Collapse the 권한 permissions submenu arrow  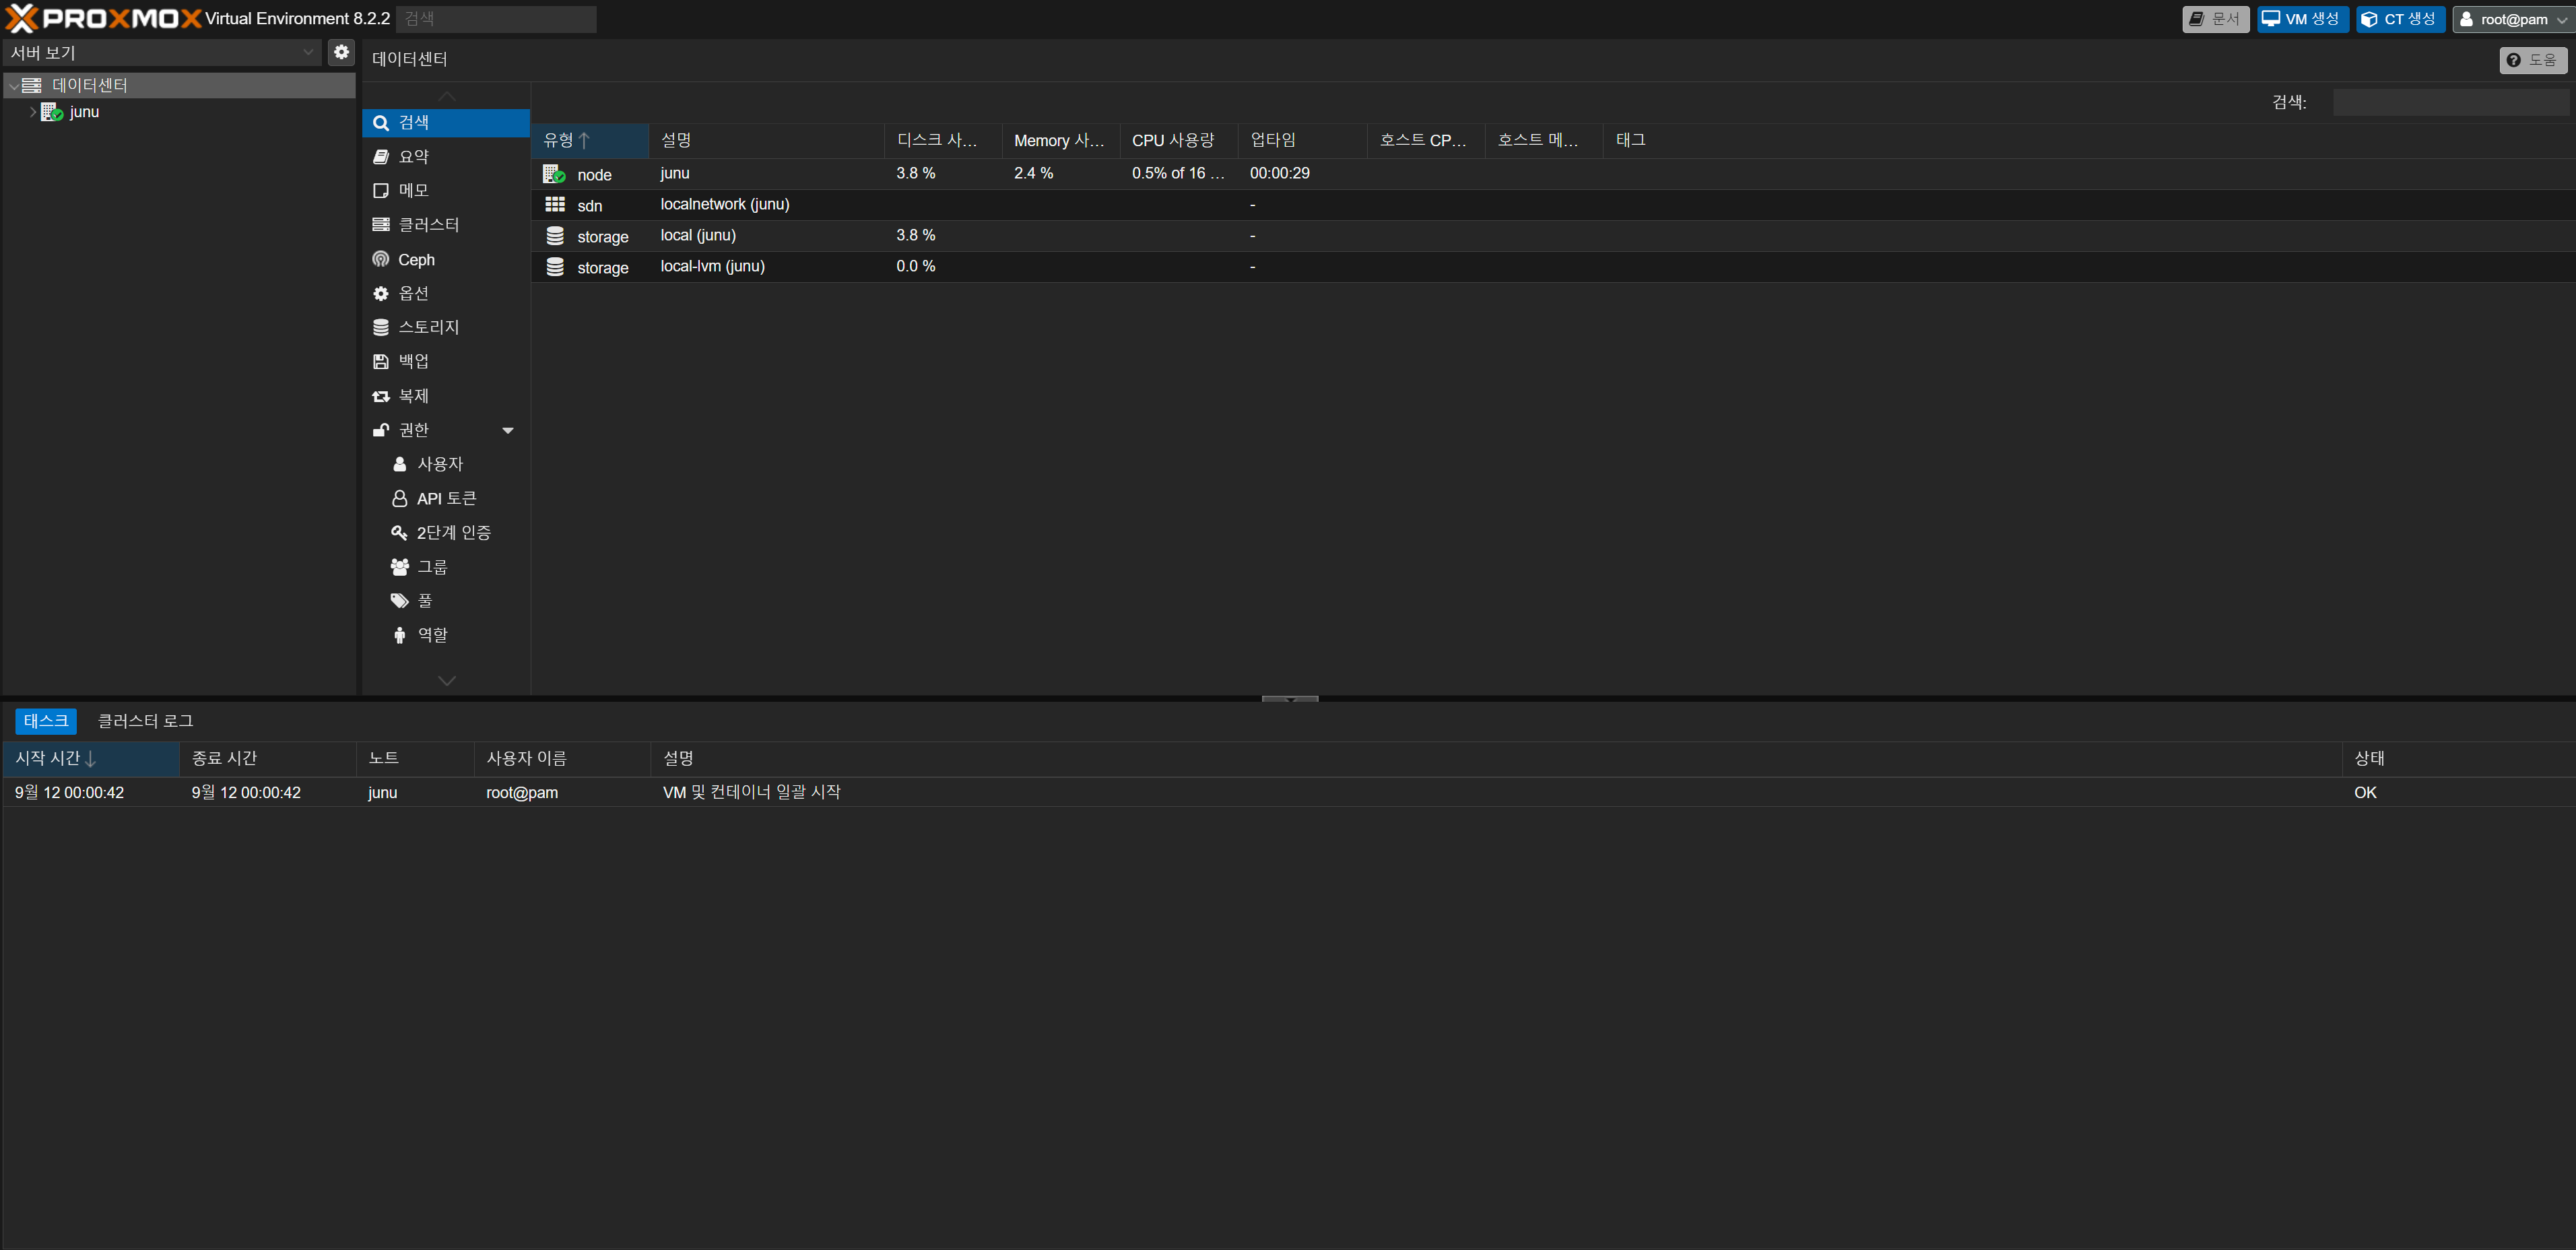pyautogui.click(x=508, y=430)
